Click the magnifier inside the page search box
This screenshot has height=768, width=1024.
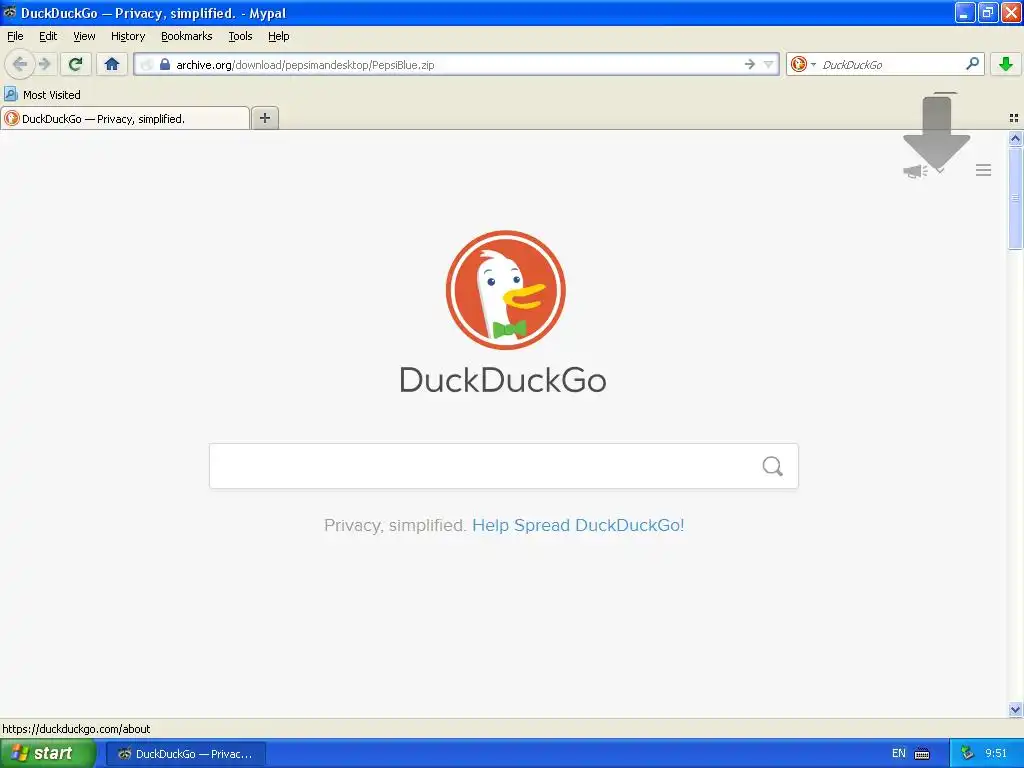pos(773,466)
